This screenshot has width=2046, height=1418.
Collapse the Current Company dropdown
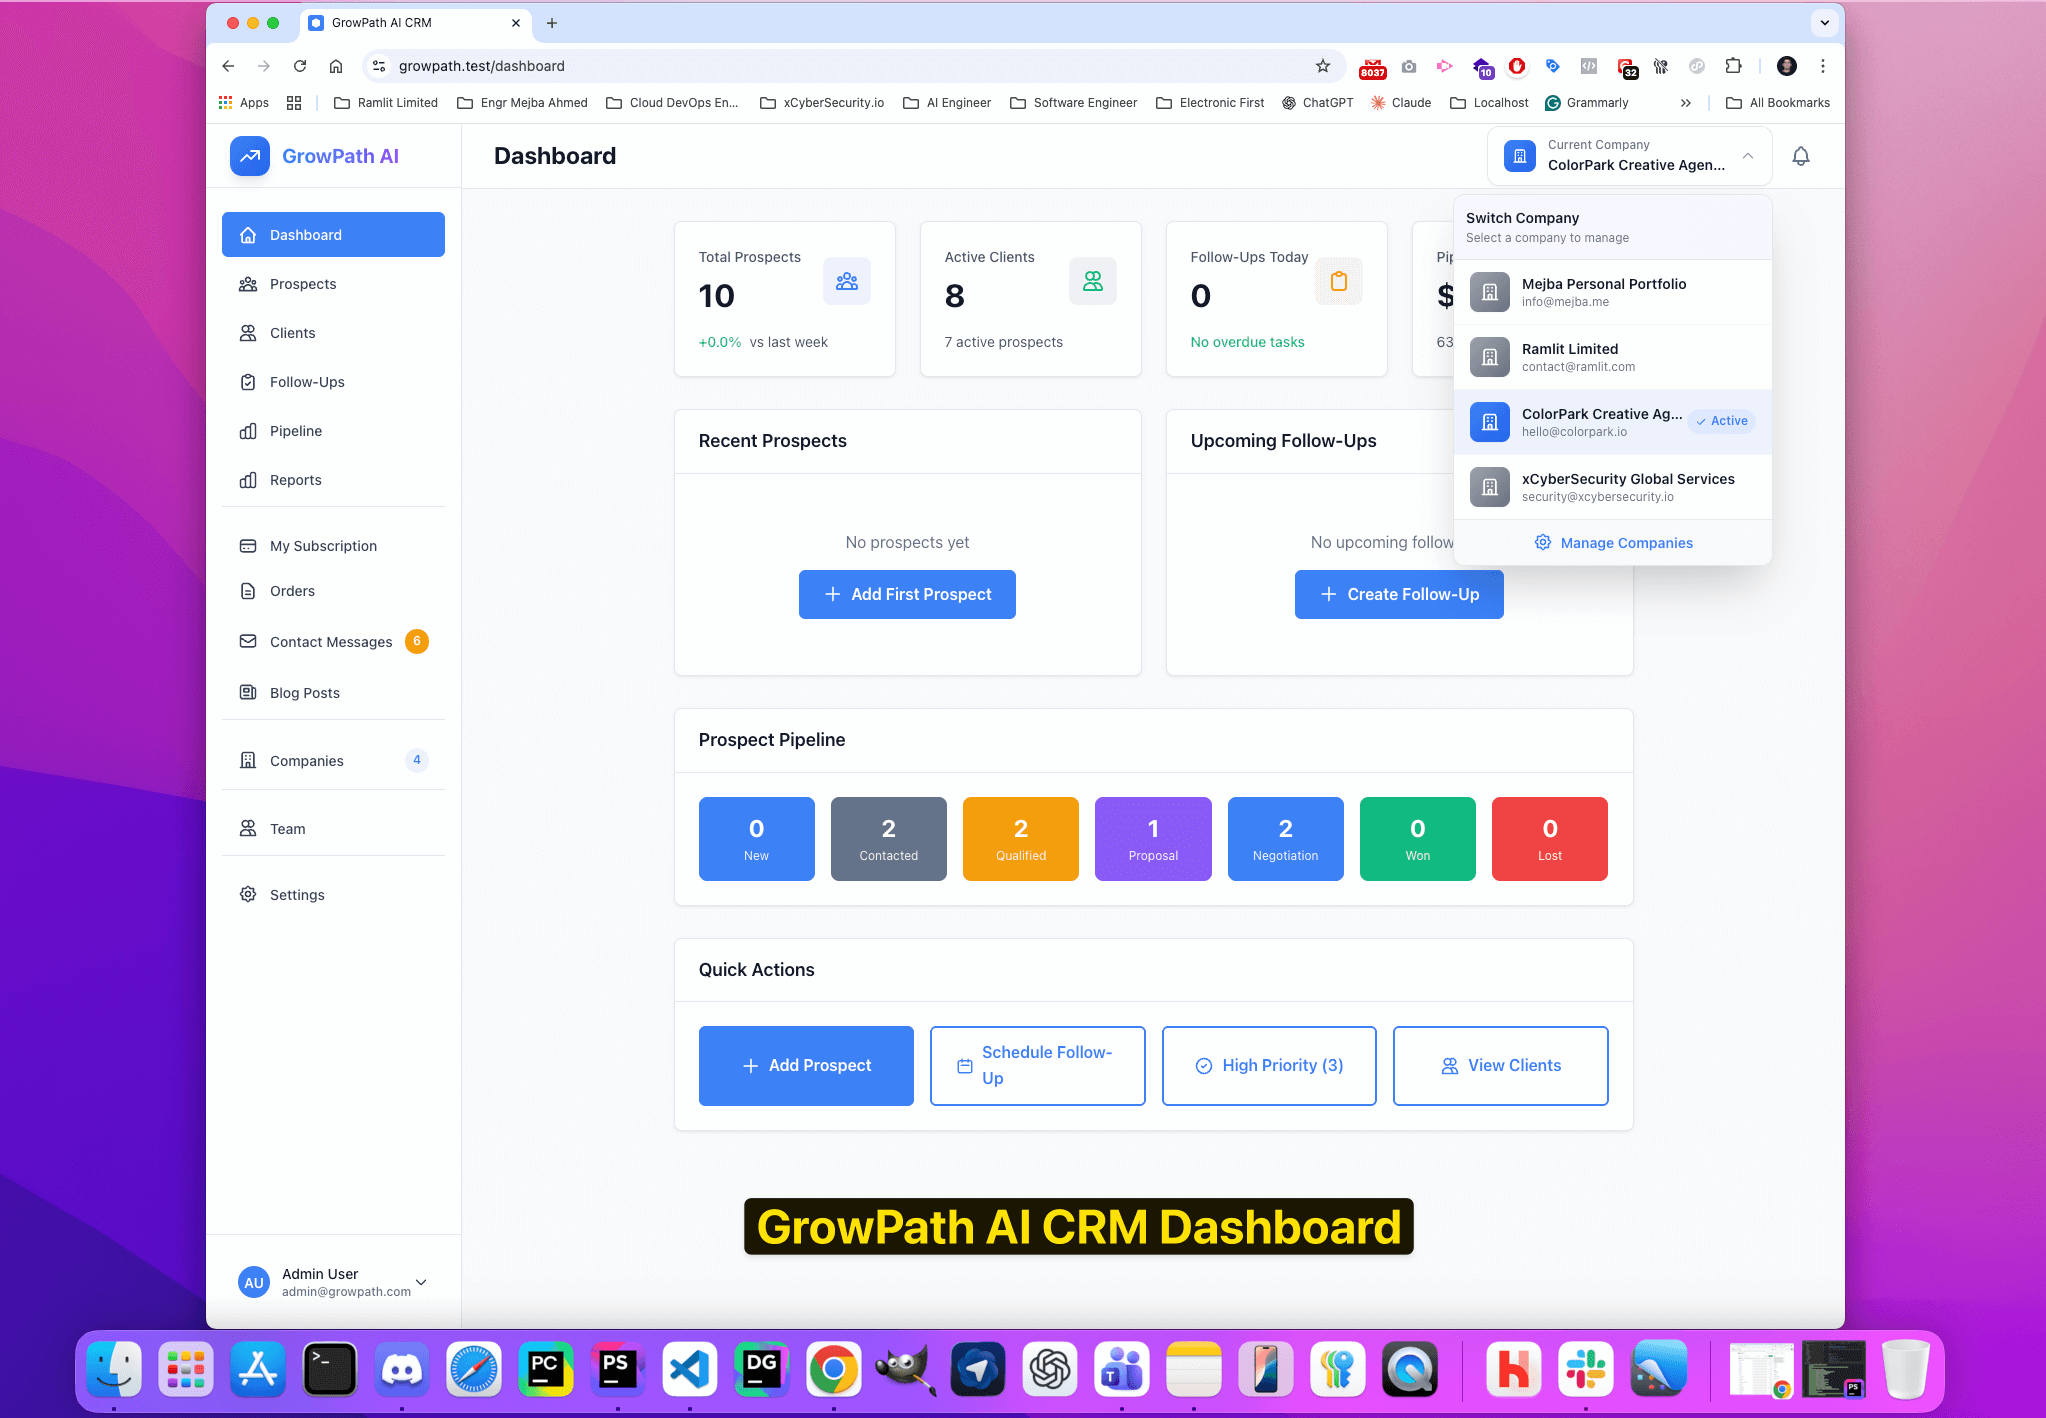pyautogui.click(x=1747, y=156)
